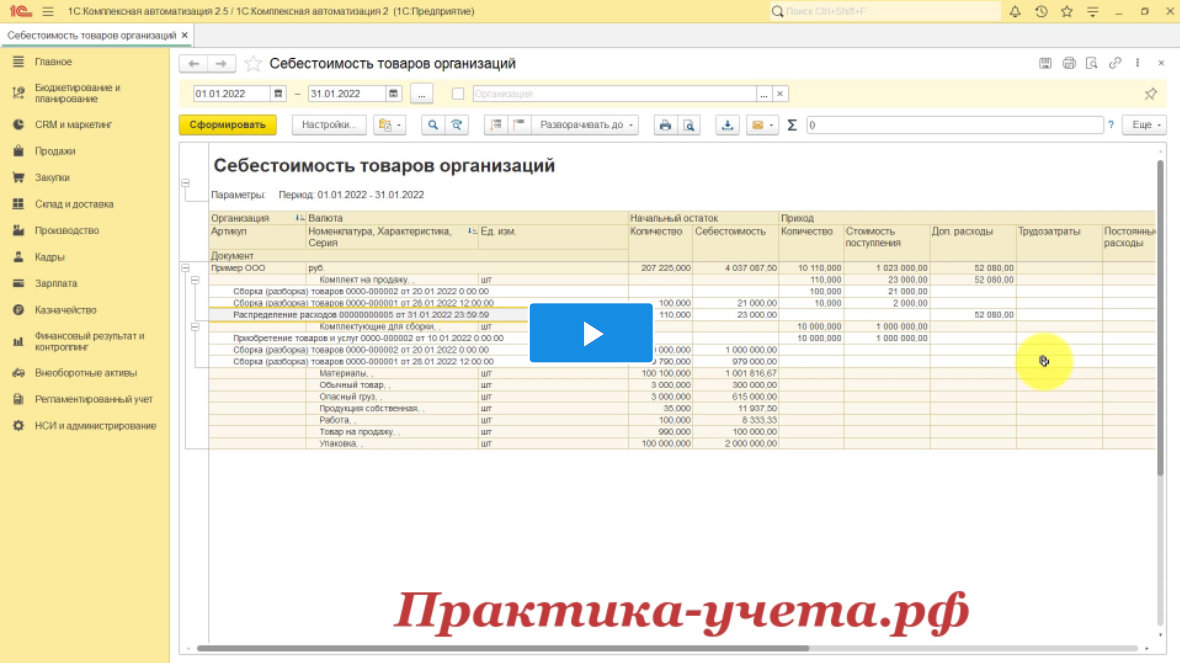
Task: Open the Разворачивать до dropdown
Action: point(585,125)
